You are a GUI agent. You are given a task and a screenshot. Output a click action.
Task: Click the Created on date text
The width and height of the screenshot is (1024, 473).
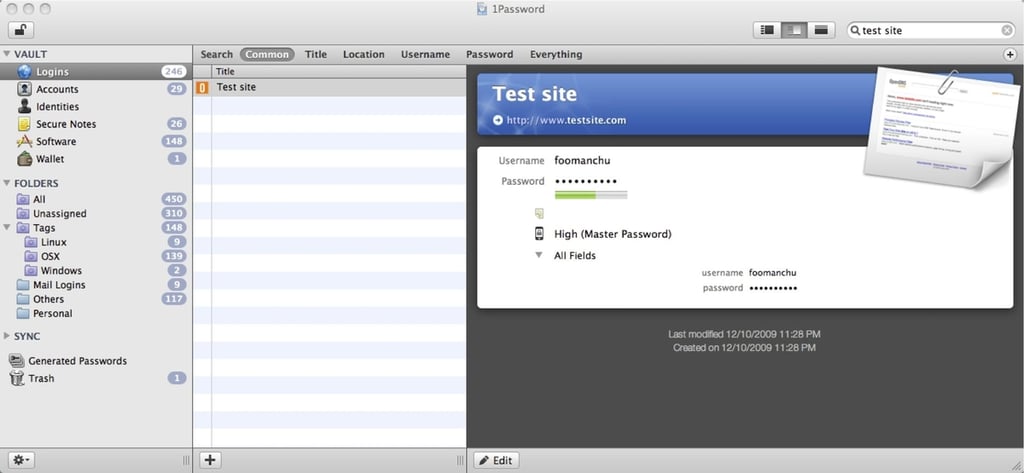click(x=744, y=348)
